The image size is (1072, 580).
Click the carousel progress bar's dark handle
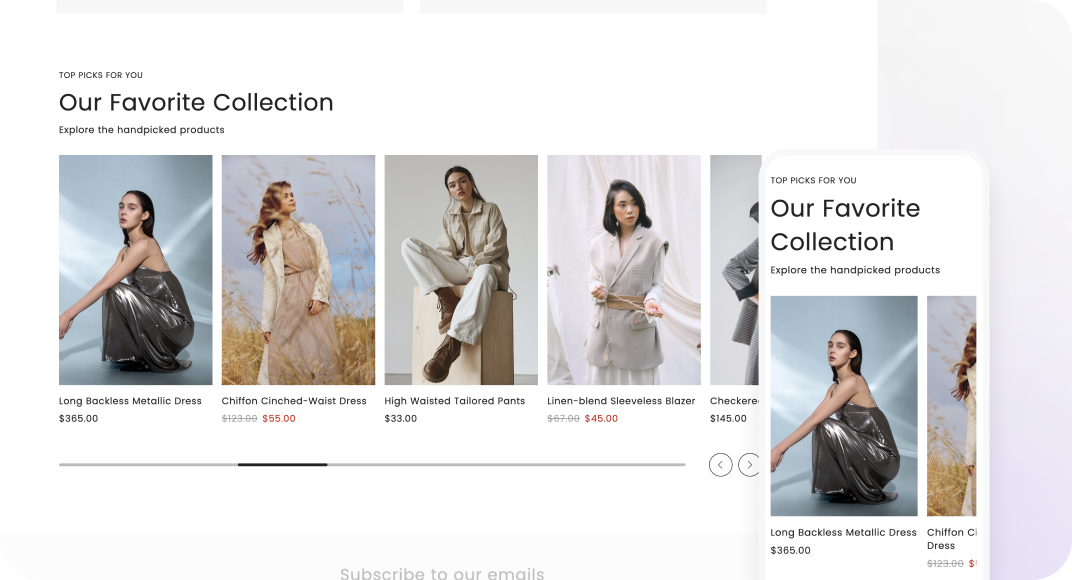tap(282, 464)
